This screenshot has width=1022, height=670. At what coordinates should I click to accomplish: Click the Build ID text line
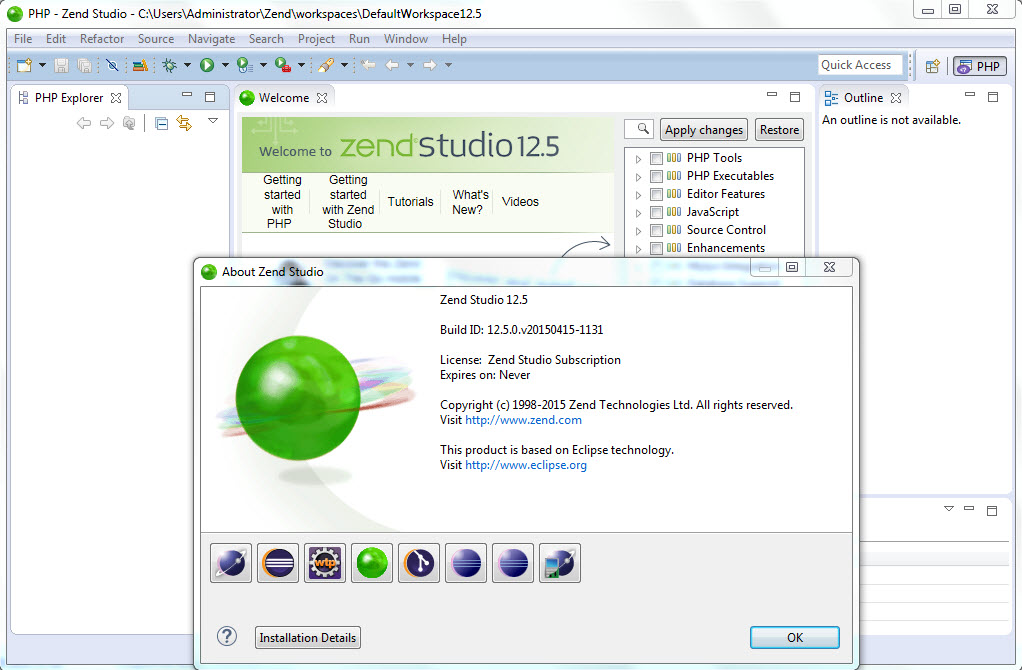pyautogui.click(x=521, y=330)
